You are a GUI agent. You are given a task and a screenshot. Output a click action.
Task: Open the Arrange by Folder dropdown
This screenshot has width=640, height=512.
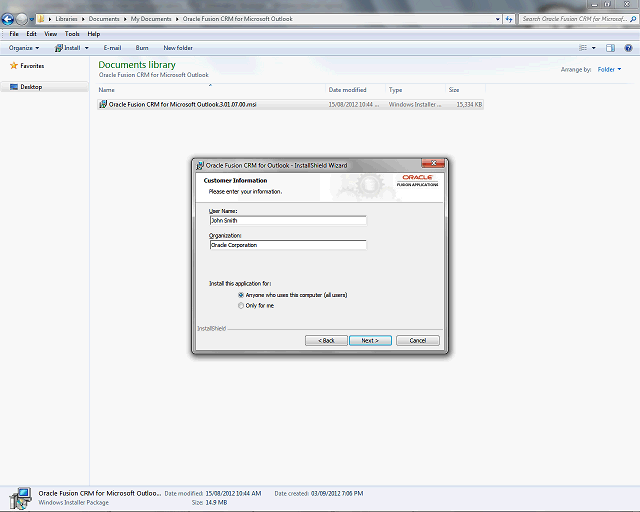(609, 69)
